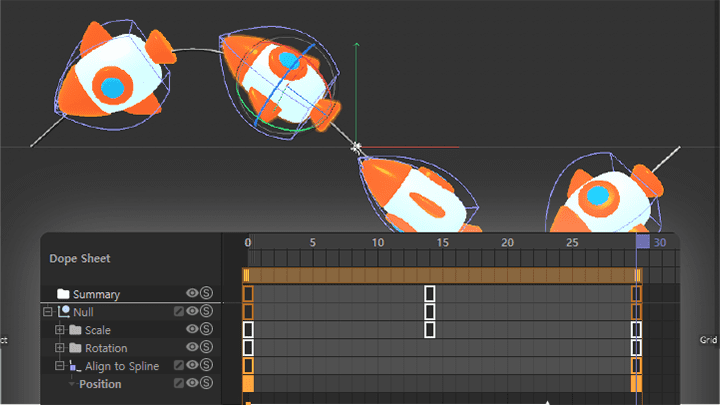
Task: Select the Dope Sheet panel title
Action: 80,259
